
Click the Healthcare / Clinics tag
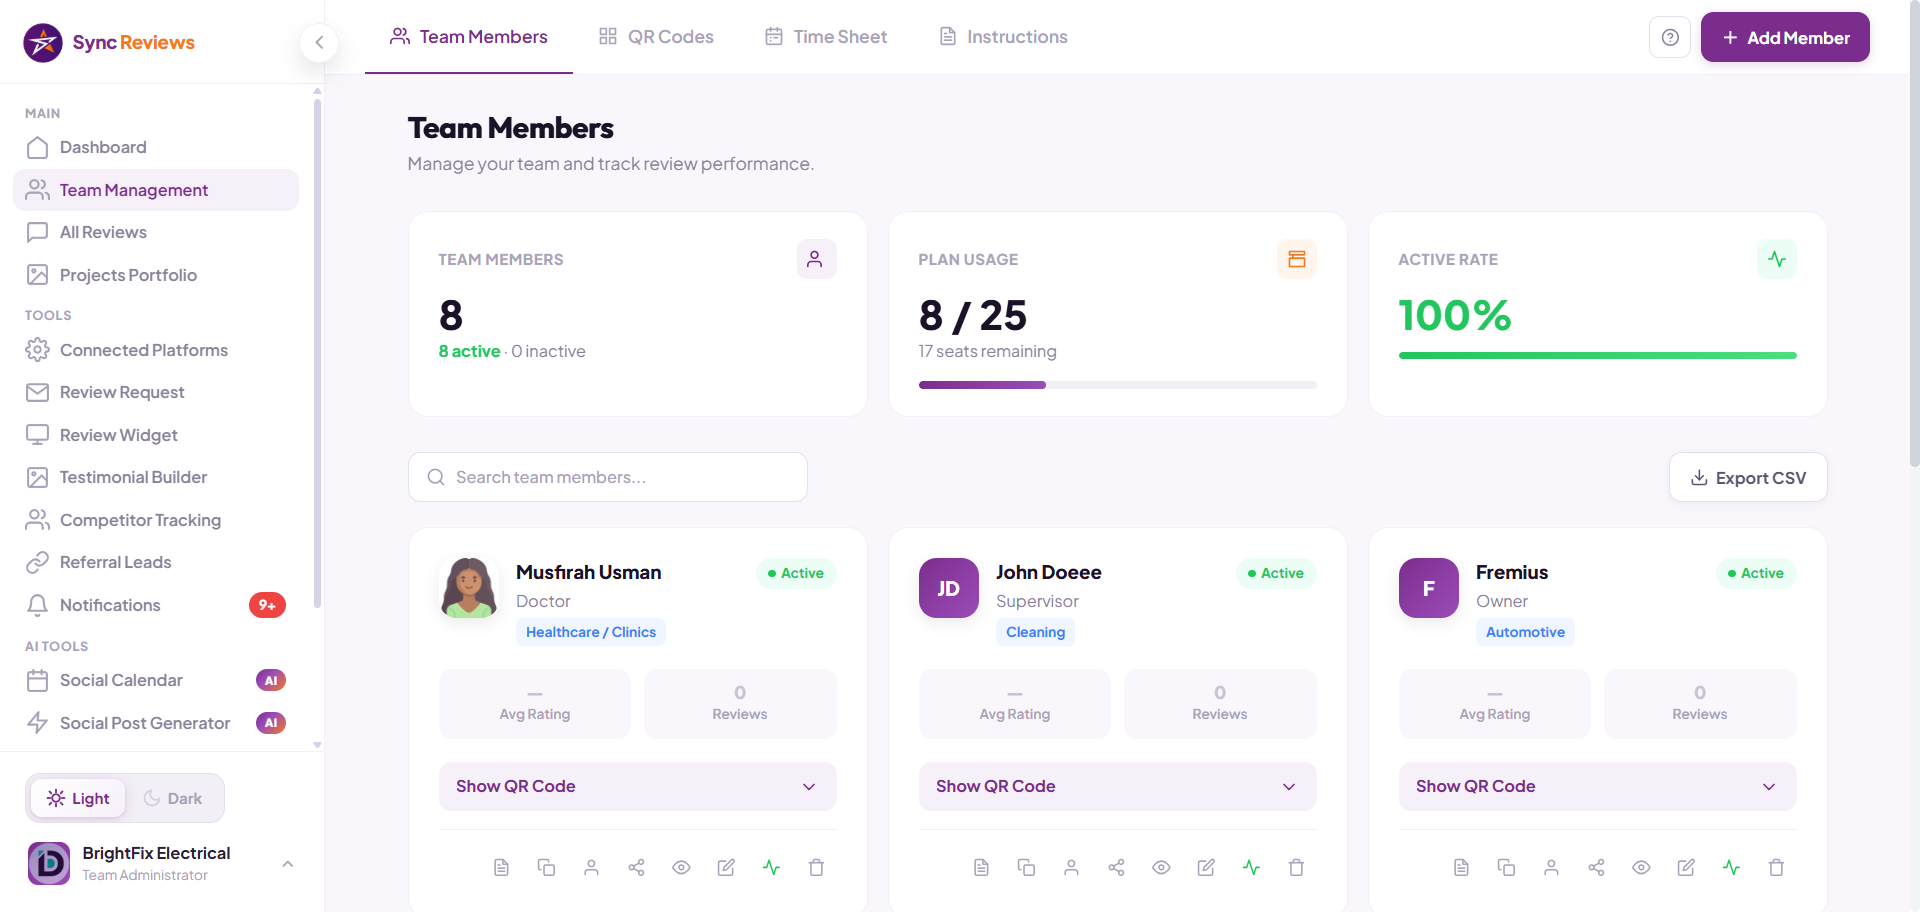591,632
